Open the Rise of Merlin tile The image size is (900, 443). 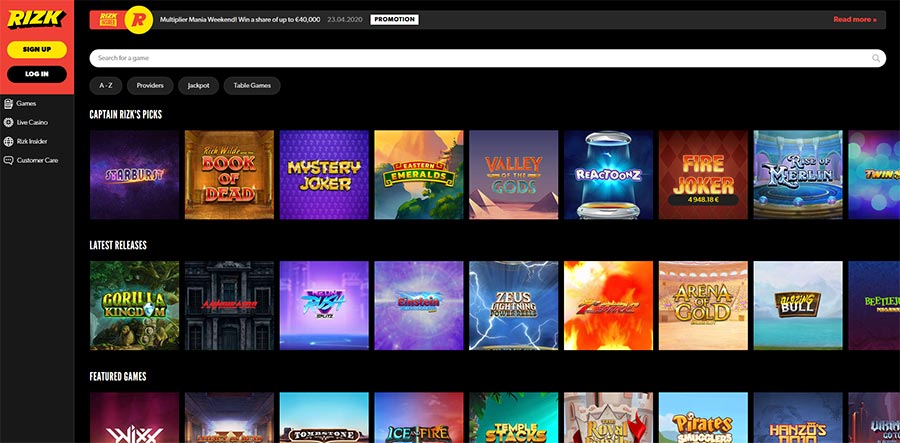click(x=798, y=174)
